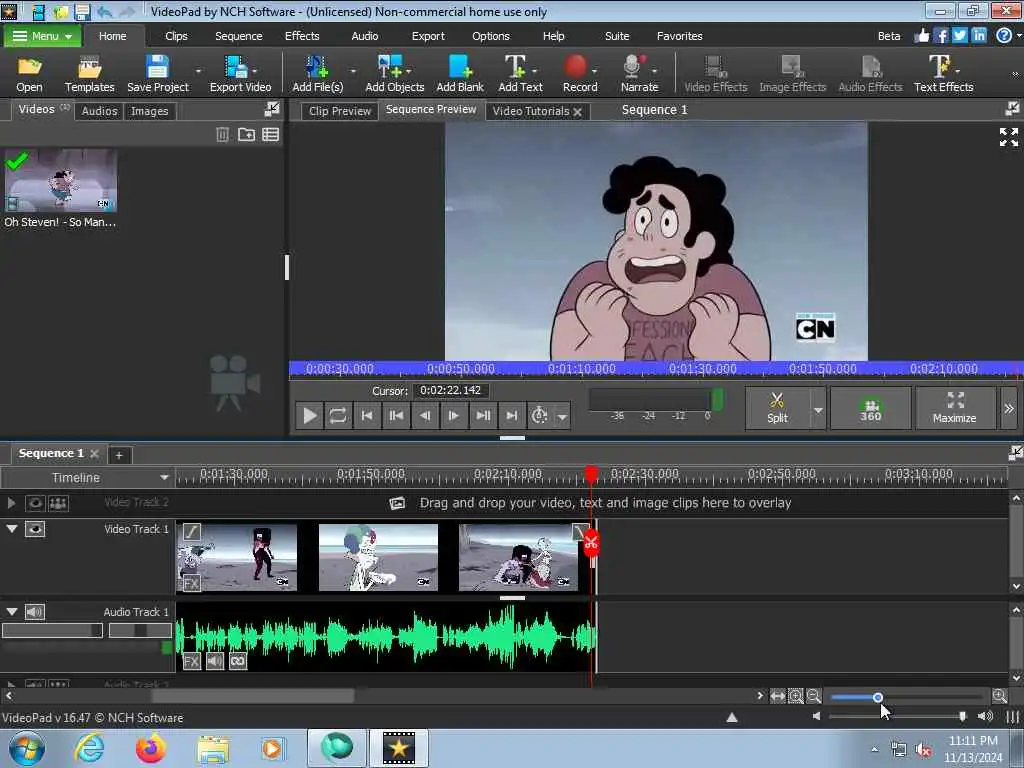Start recording with the Record icon
Image resolution: width=1024 pixels, height=768 pixels.
[580, 73]
